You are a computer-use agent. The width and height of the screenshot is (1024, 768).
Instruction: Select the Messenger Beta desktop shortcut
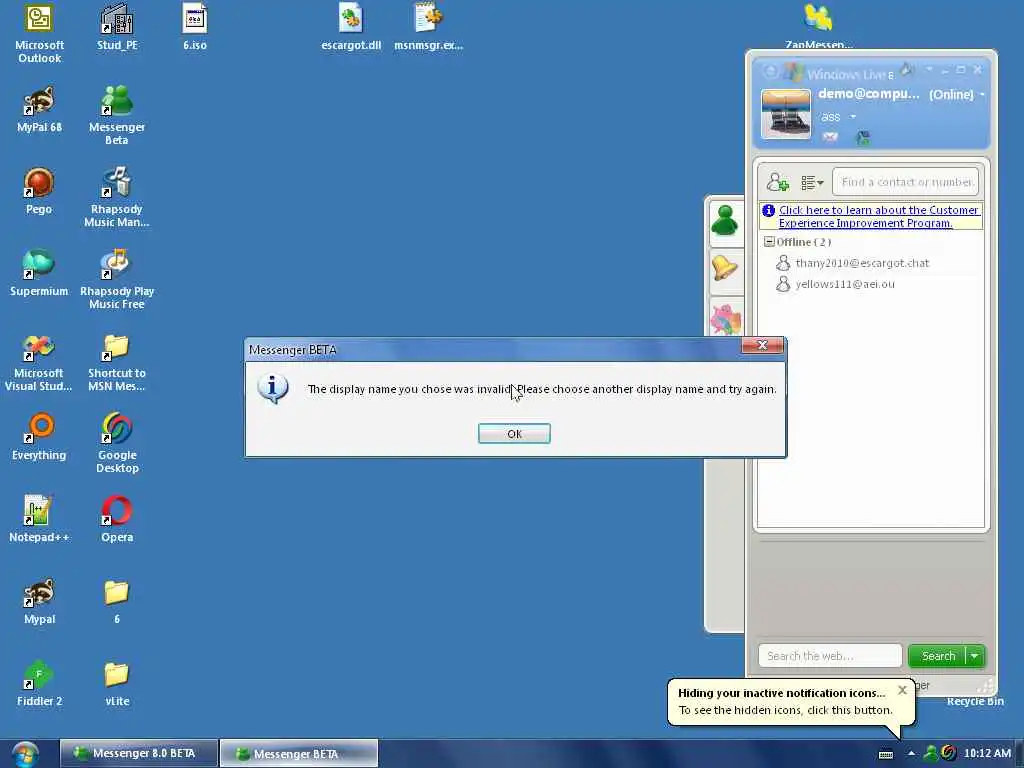pyautogui.click(x=117, y=116)
